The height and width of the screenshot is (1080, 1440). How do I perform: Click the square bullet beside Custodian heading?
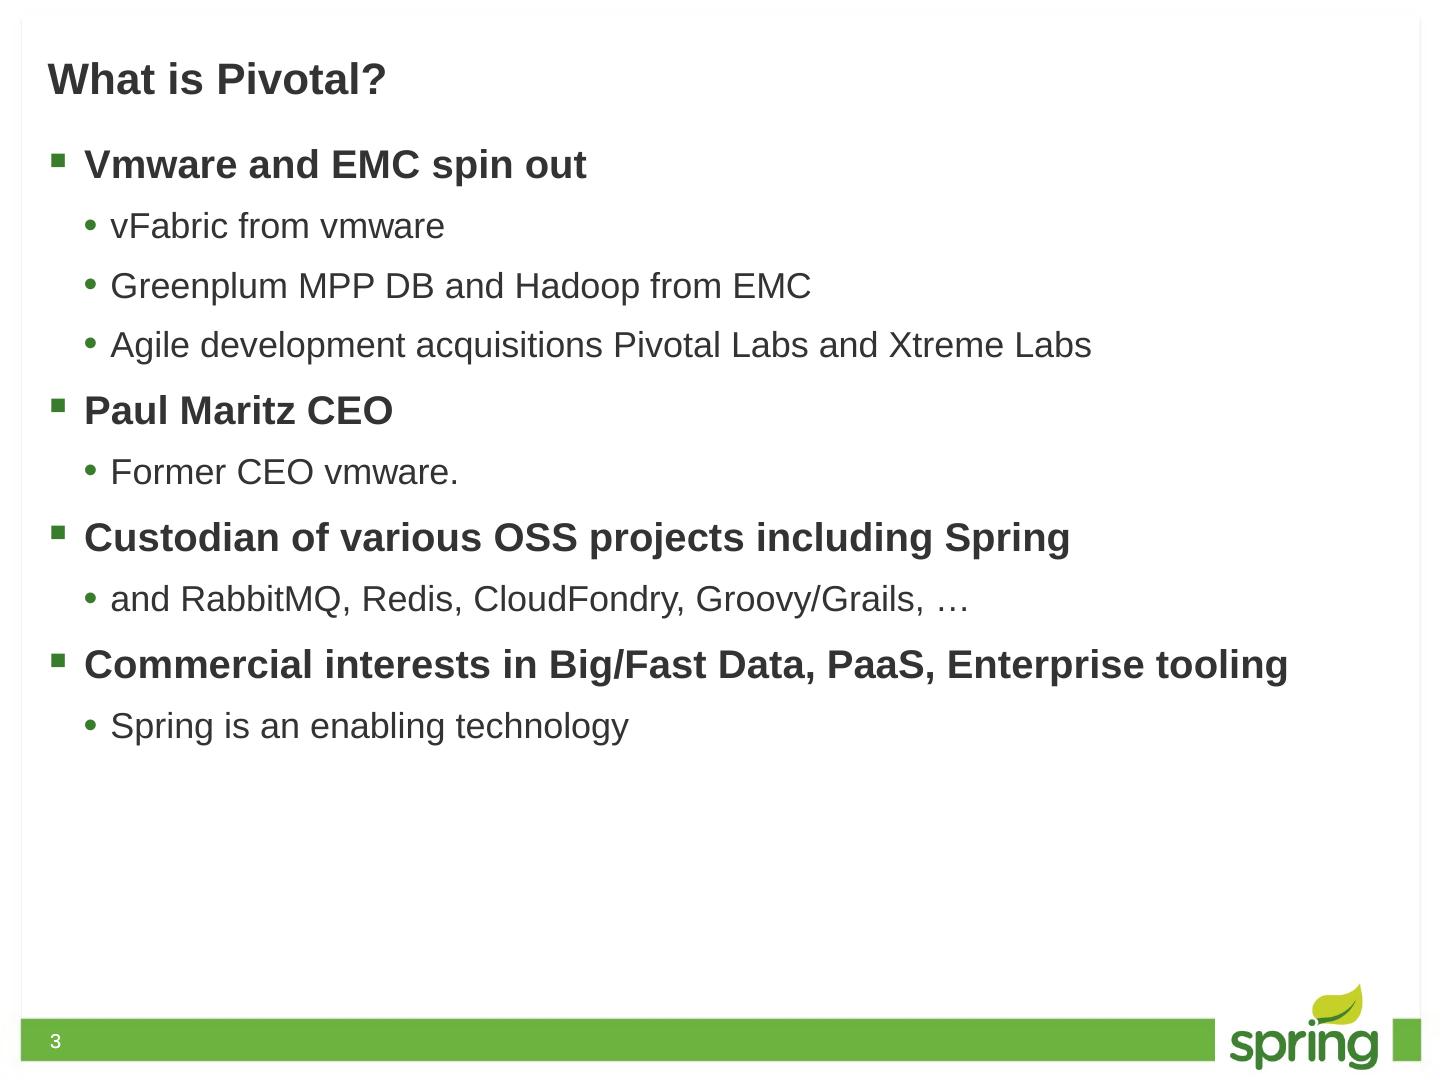tap(58, 533)
